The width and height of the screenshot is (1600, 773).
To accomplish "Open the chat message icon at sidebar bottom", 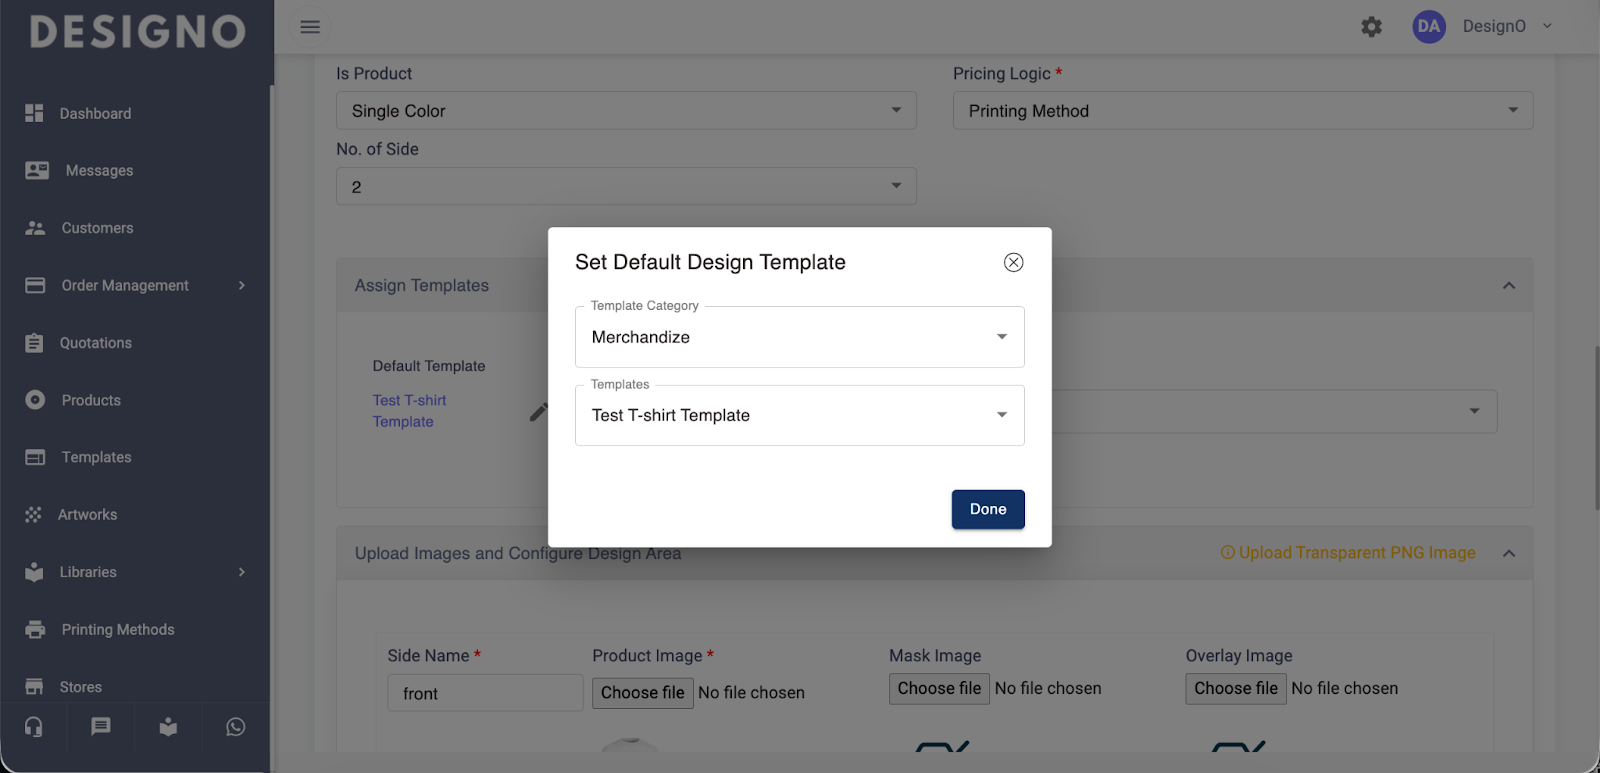I will tap(101, 727).
